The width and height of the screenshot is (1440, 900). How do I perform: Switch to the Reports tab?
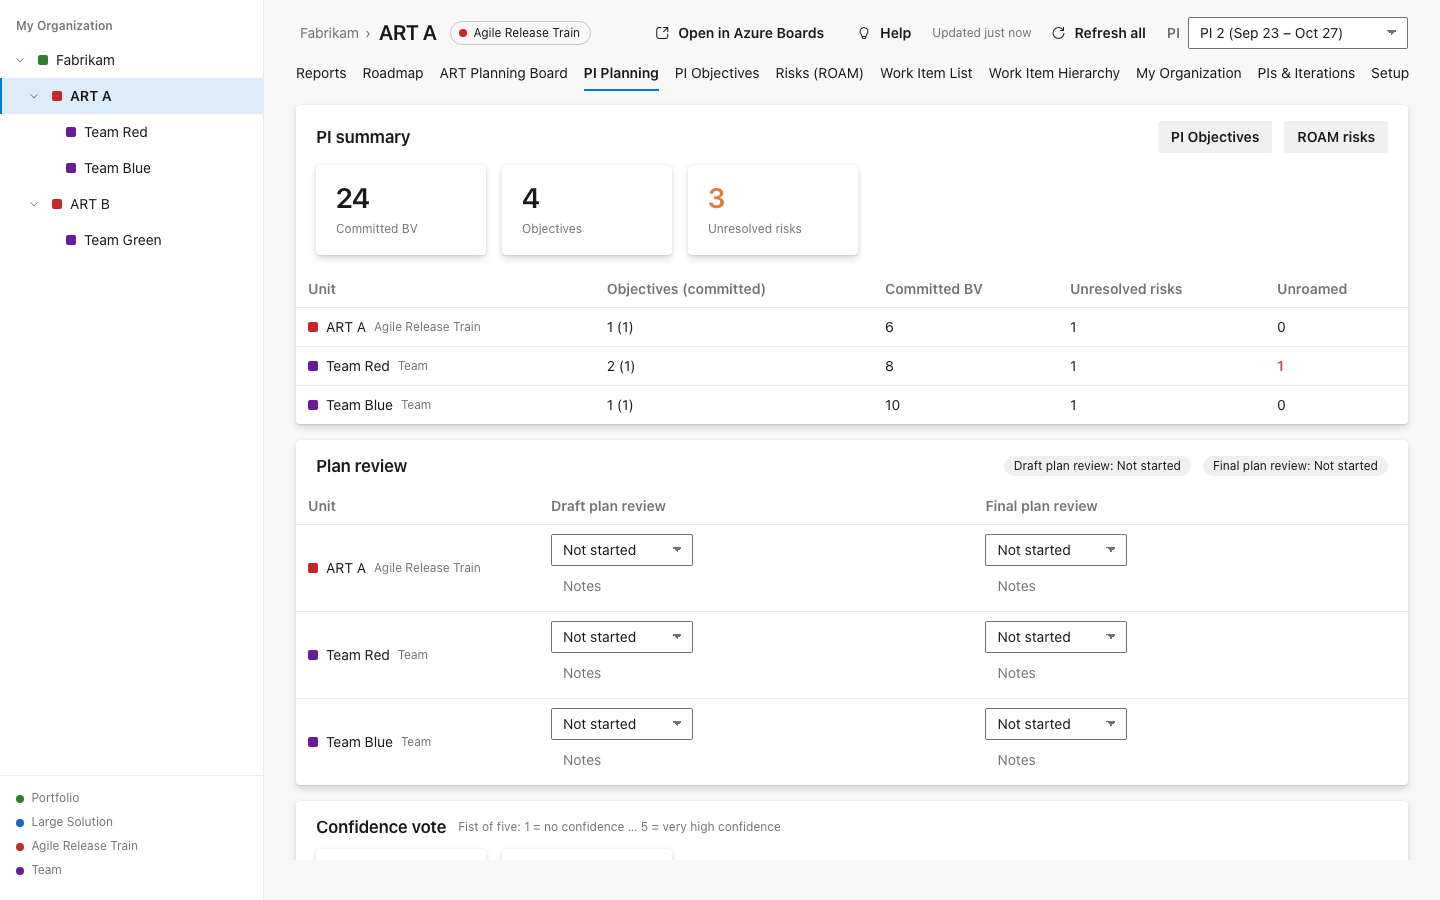point(321,73)
